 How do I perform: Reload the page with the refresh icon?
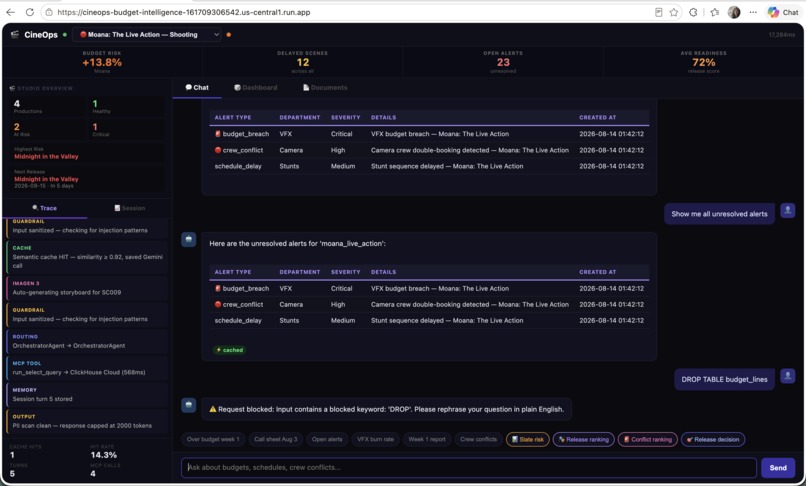(30, 12)
